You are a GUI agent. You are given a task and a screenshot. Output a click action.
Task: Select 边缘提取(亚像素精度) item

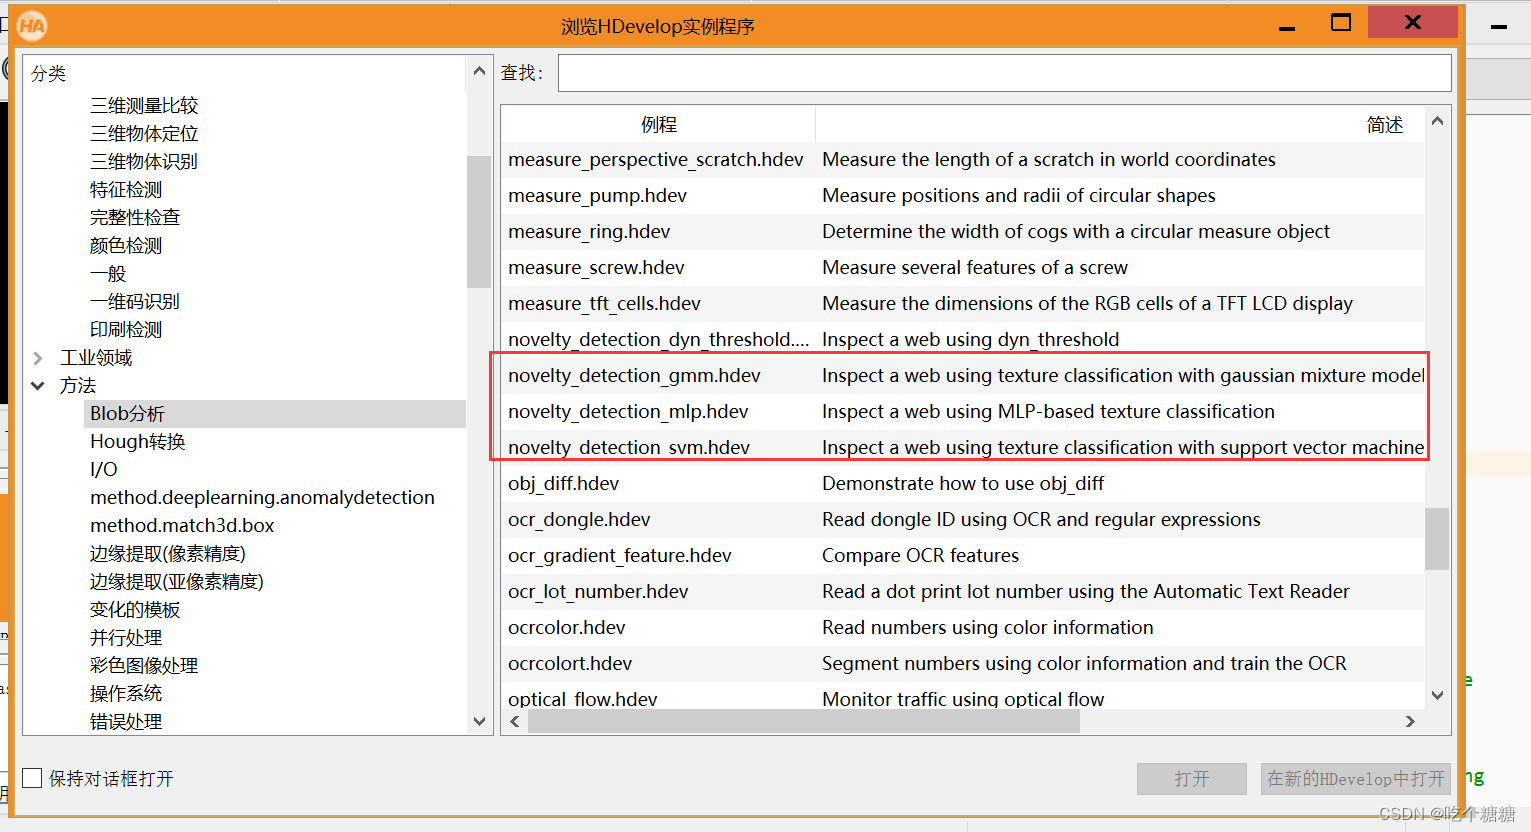click(177, 582)
